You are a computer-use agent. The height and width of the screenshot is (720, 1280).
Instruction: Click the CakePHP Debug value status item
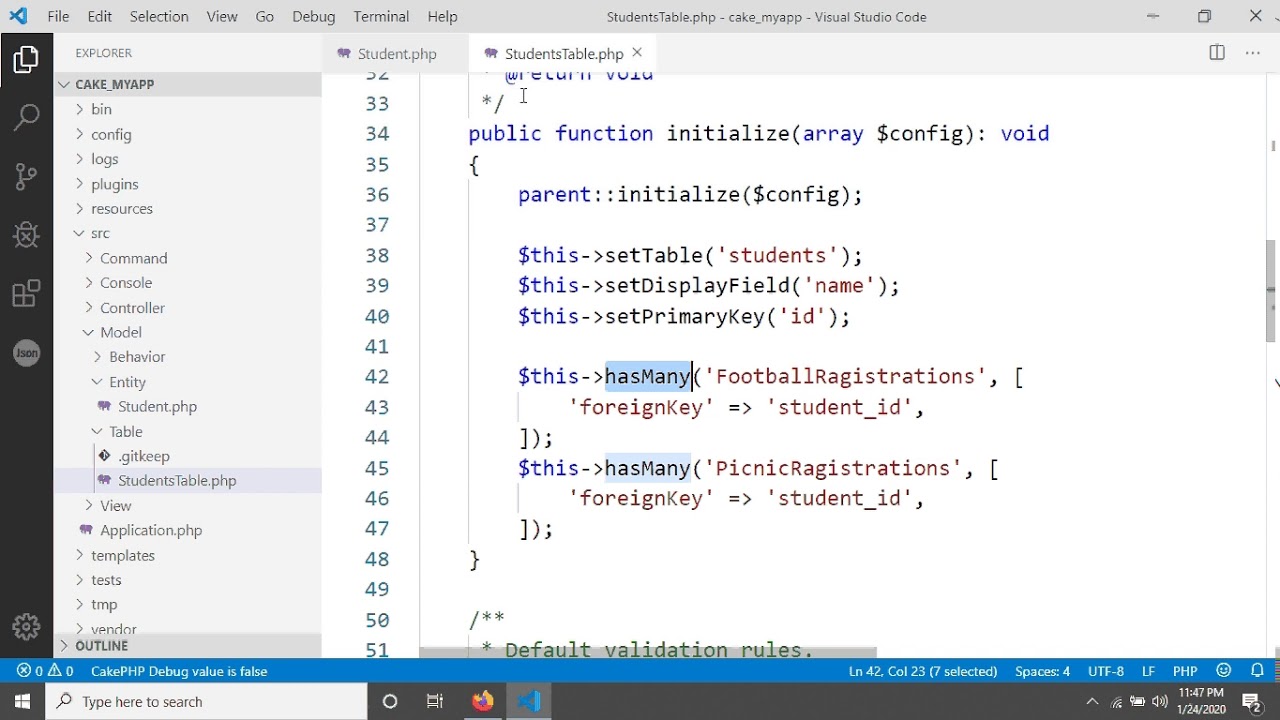click(179, 671)
